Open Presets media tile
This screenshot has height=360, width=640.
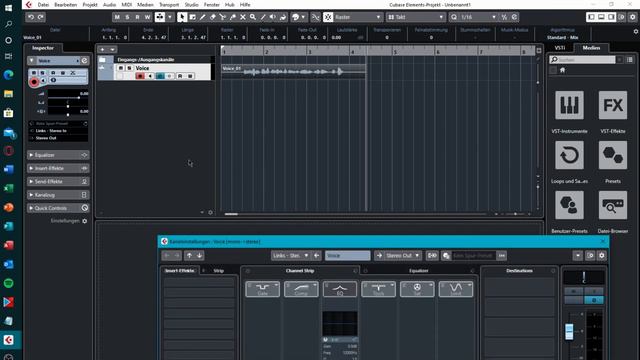coord(613,155)
